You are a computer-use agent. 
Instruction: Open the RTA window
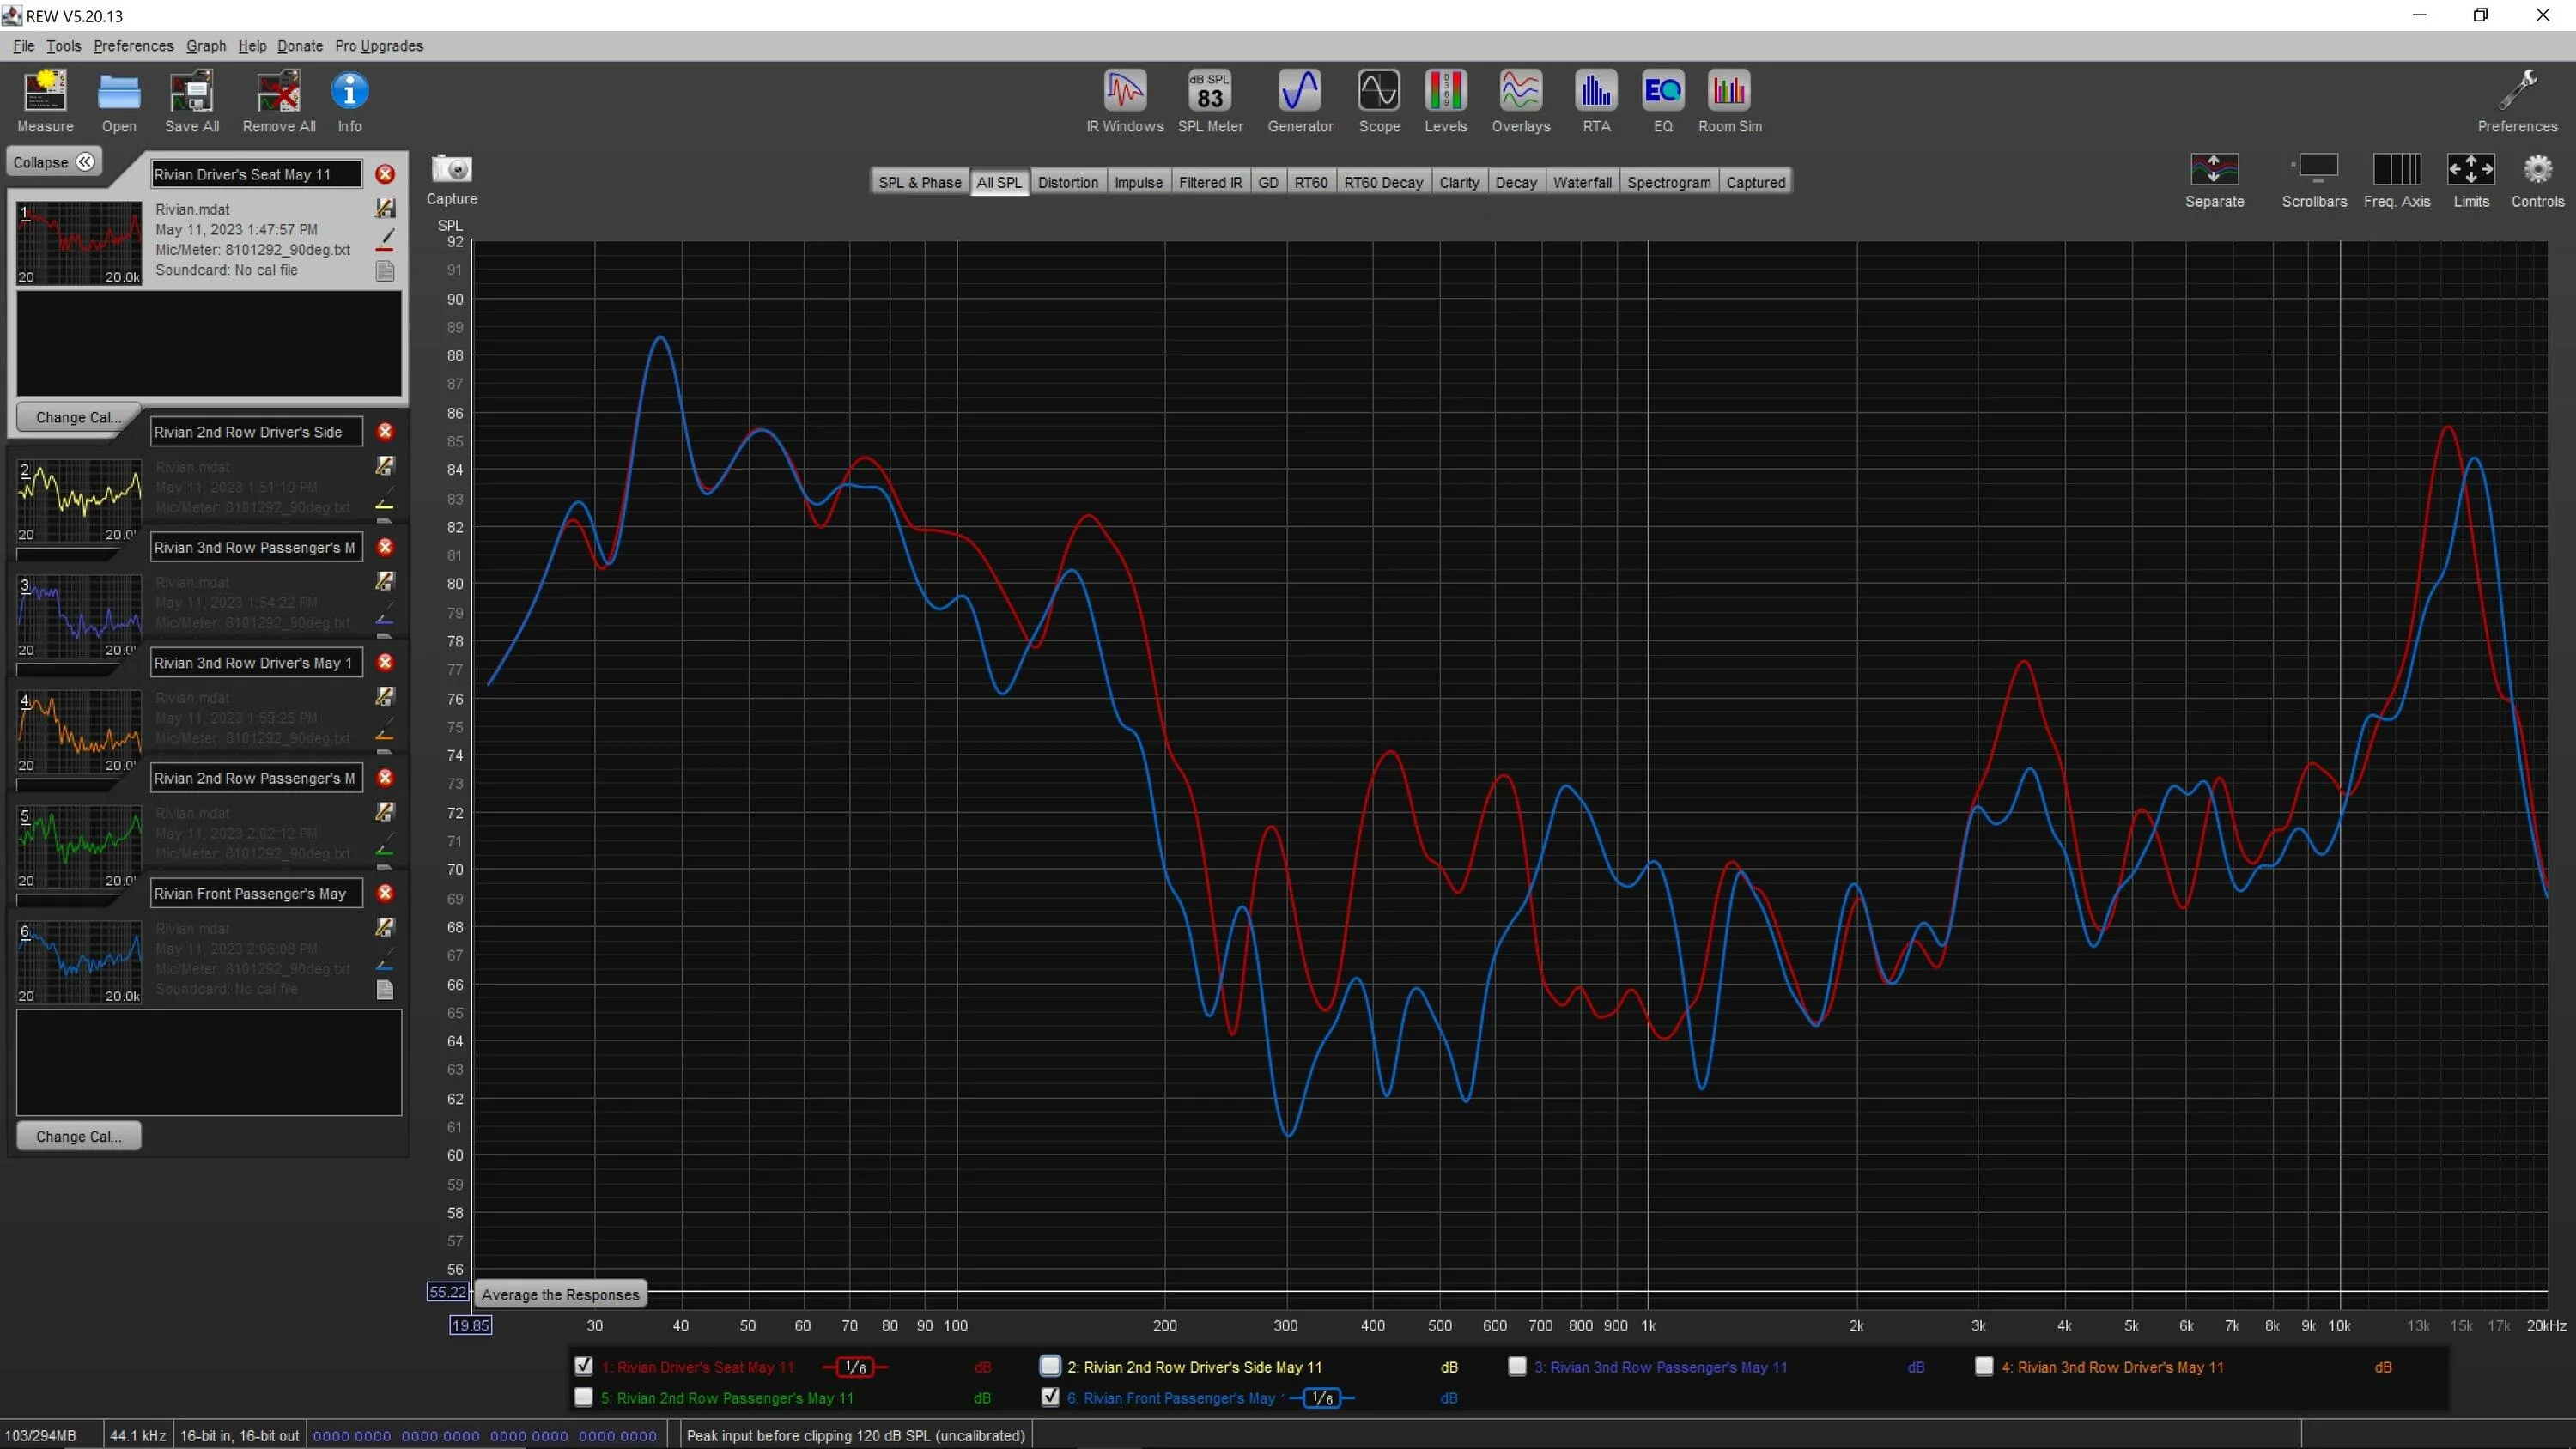[x=1596, y=101]
